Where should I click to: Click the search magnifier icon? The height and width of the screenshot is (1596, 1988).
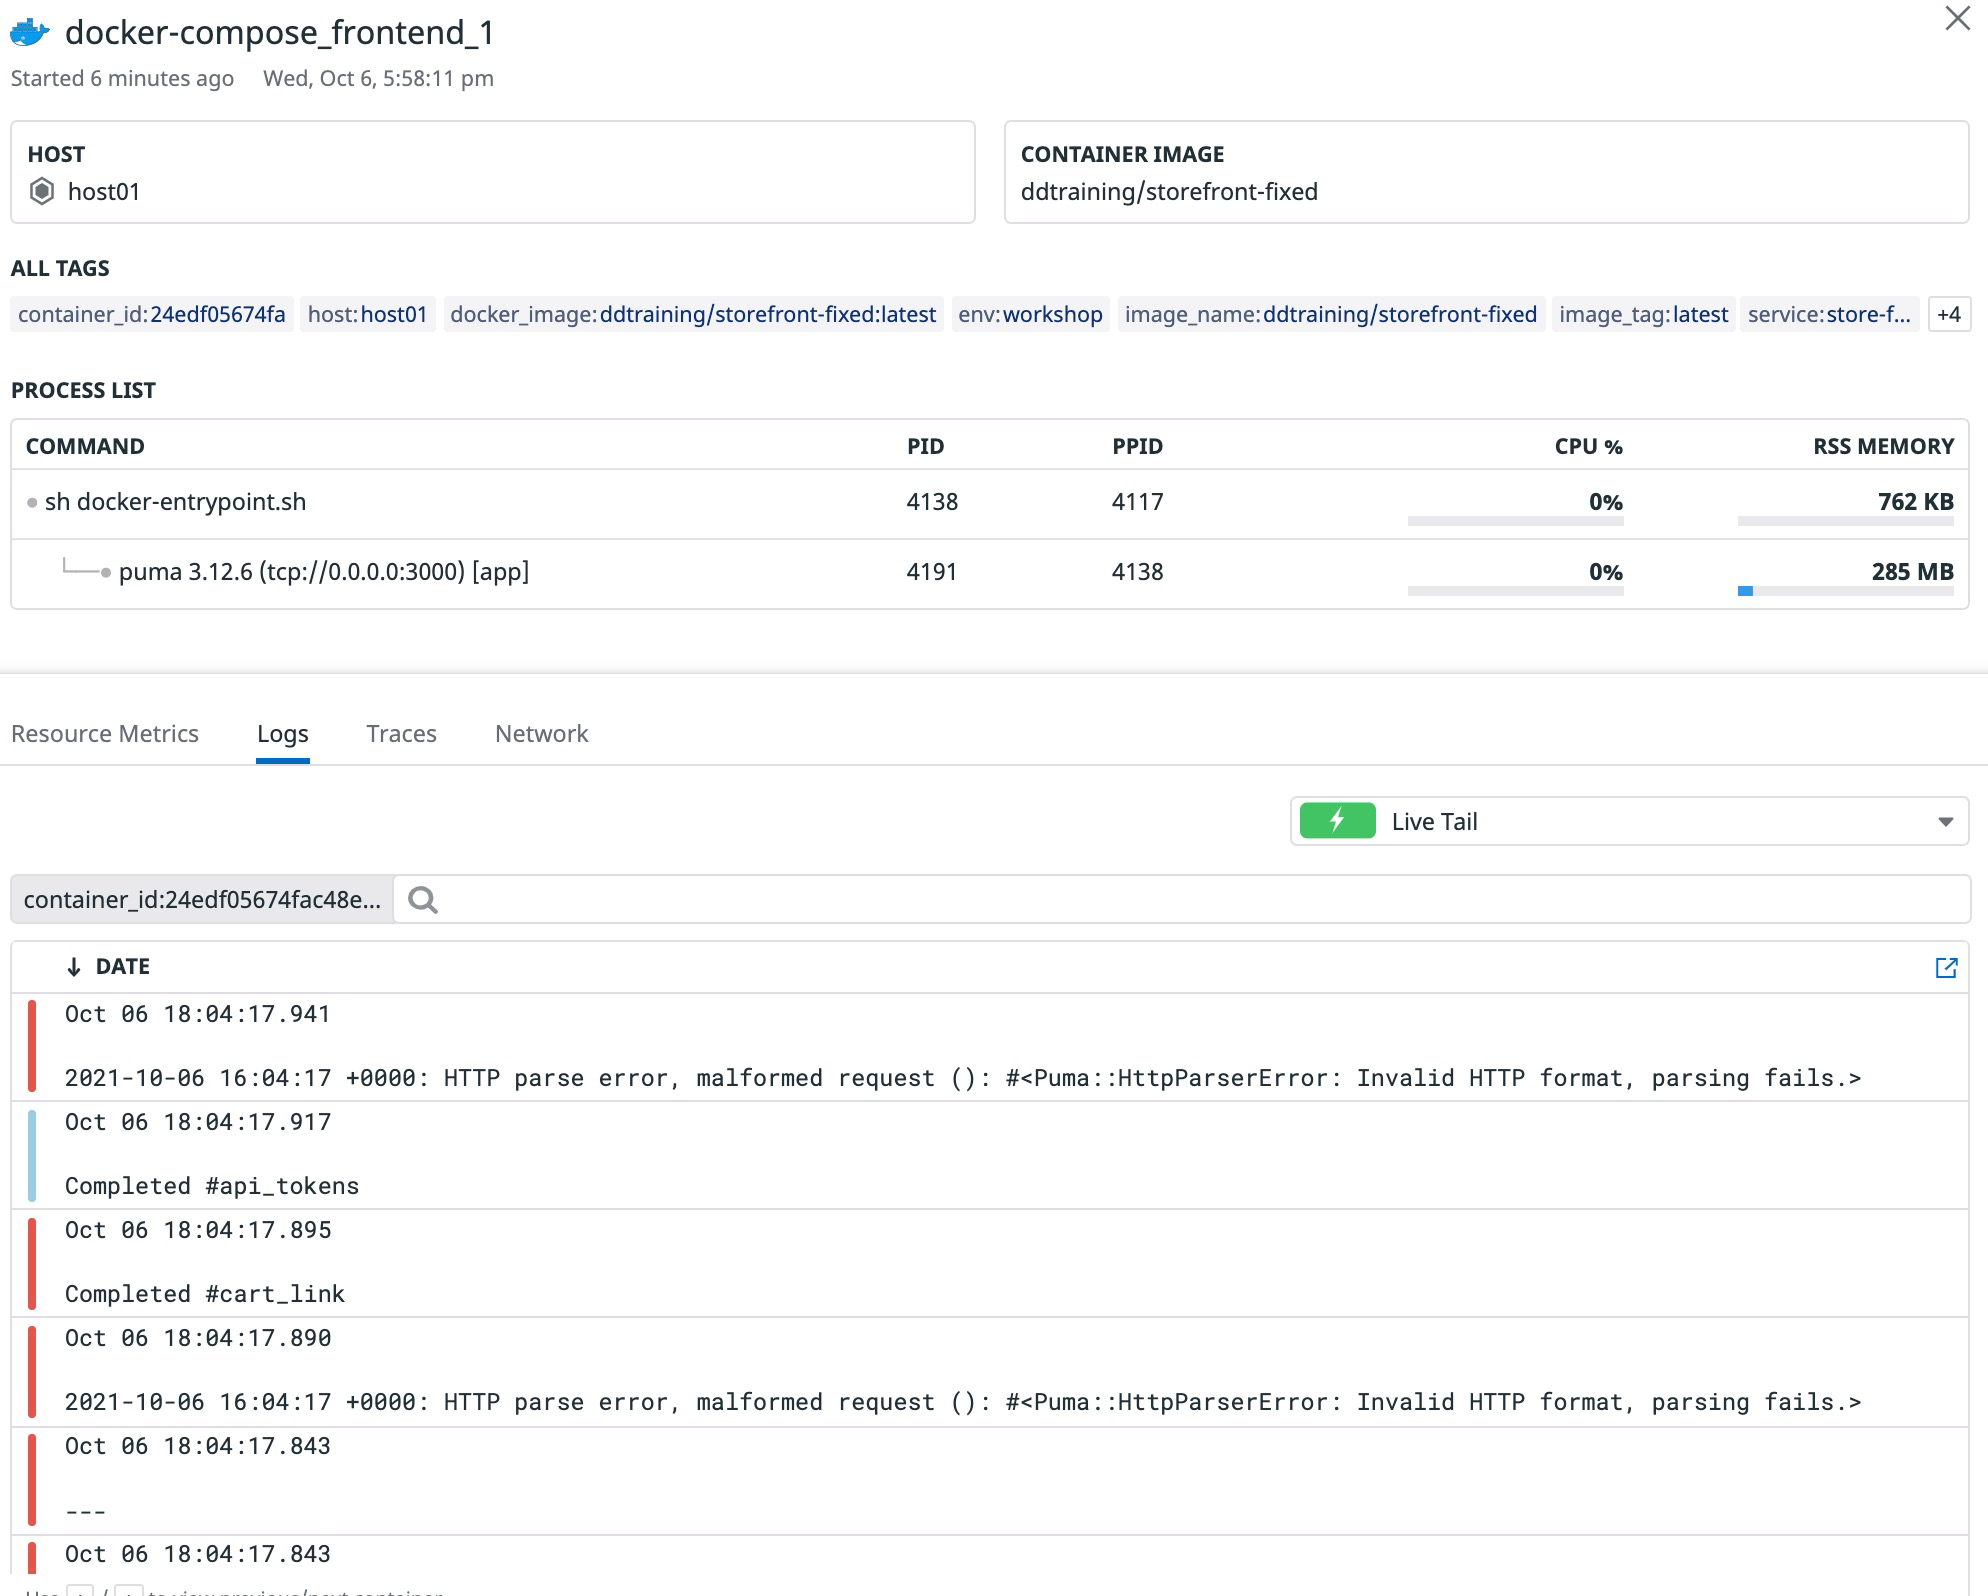423,900
